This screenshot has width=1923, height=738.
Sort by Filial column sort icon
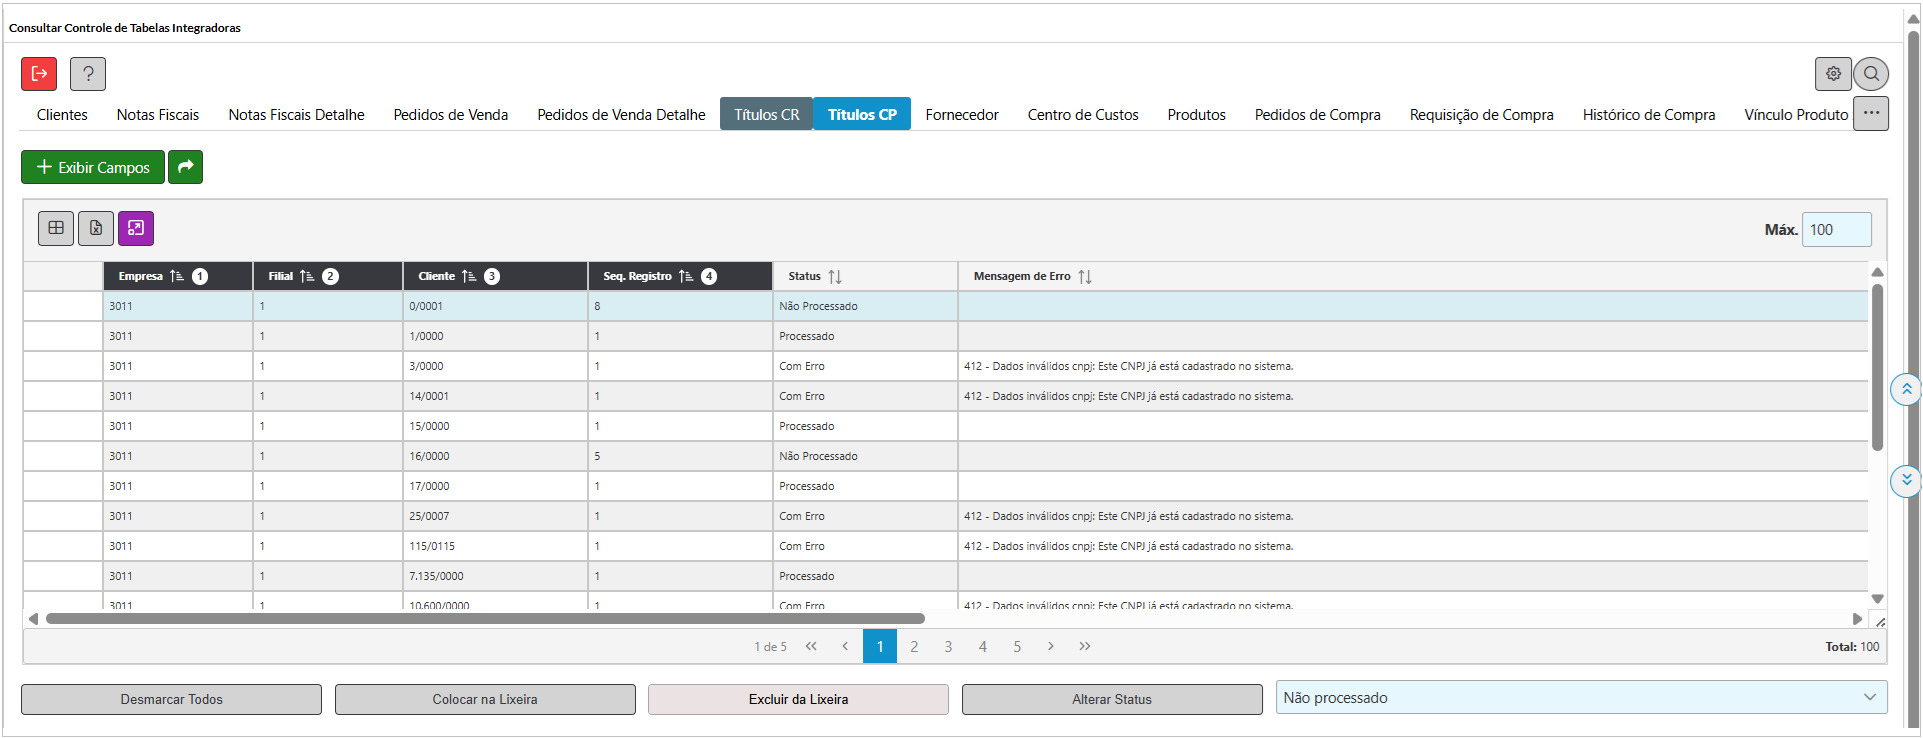(307, 276)
